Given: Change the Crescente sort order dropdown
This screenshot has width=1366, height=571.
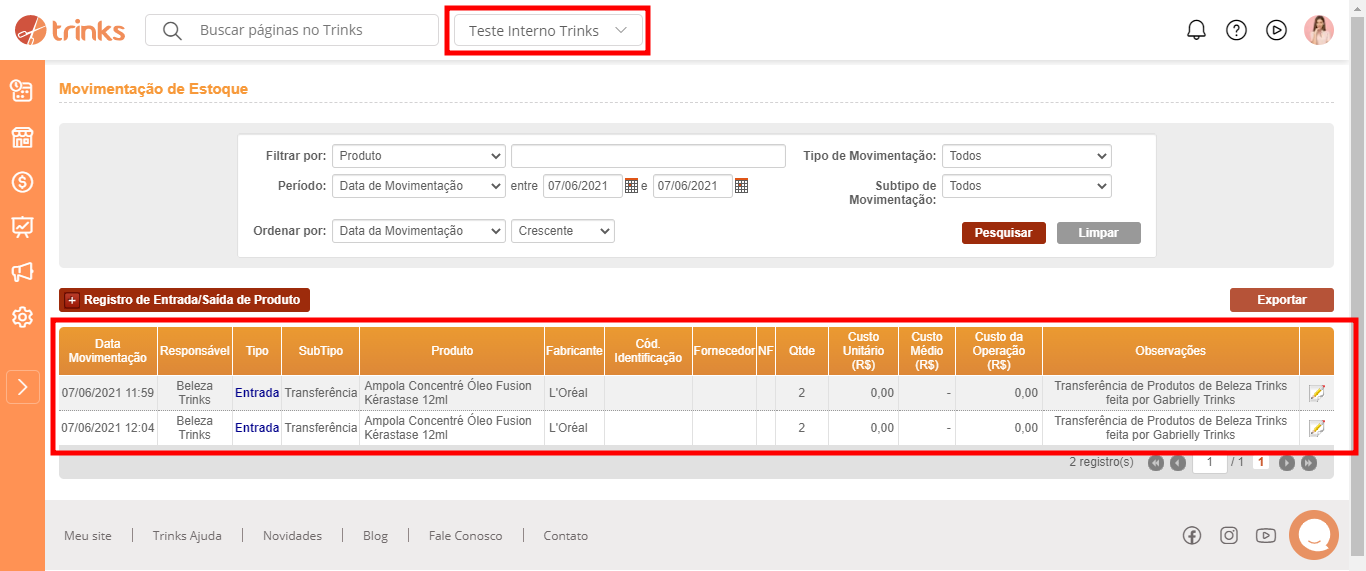Looking at the screenshot, I should click(562, 231).
